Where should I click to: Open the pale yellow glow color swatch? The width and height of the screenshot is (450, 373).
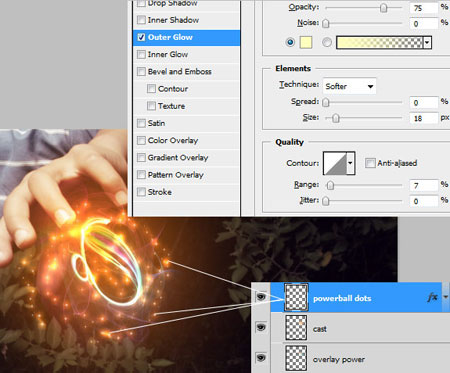click(x=306, y=42)
